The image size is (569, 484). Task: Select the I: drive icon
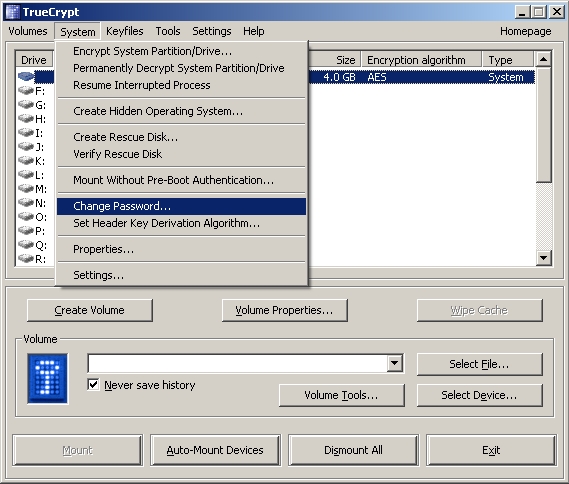coord(26,132)
